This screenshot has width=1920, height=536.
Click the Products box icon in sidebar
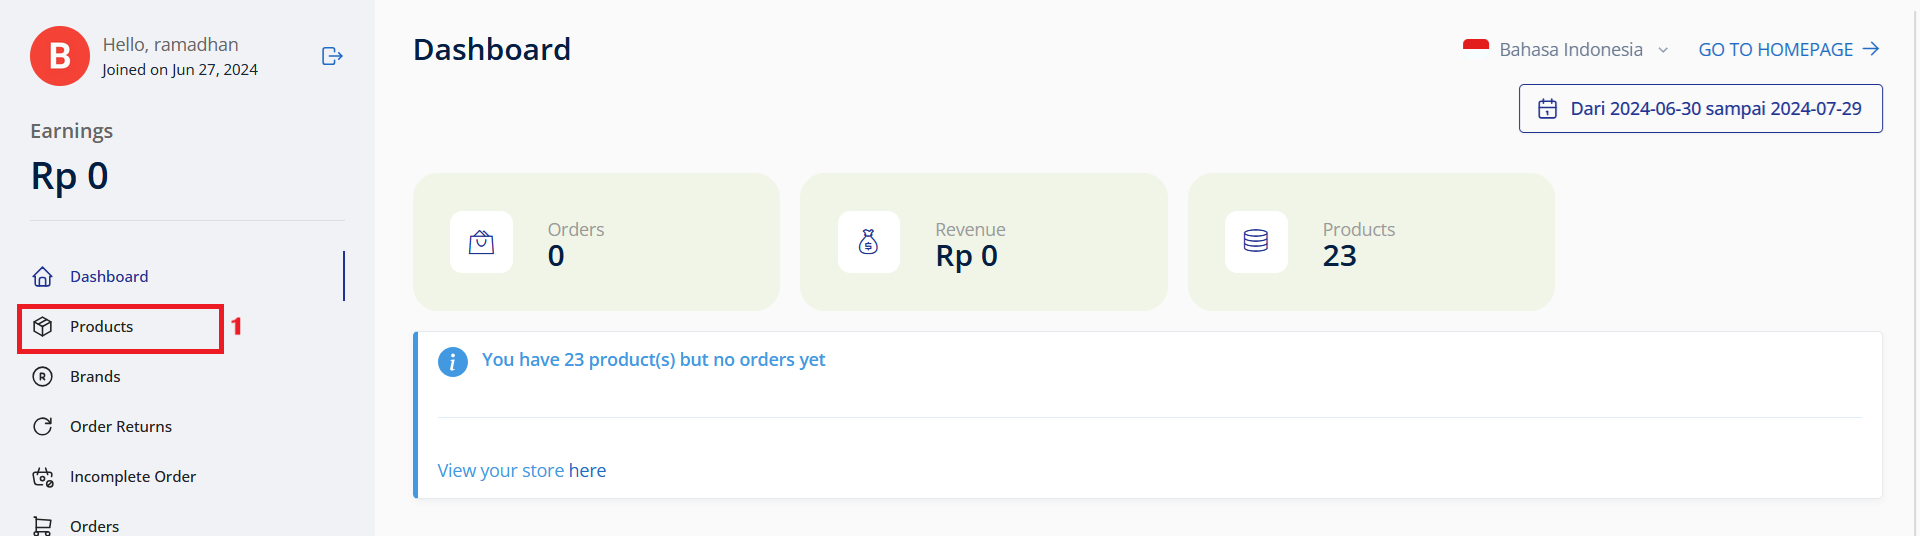coord(43,327)
